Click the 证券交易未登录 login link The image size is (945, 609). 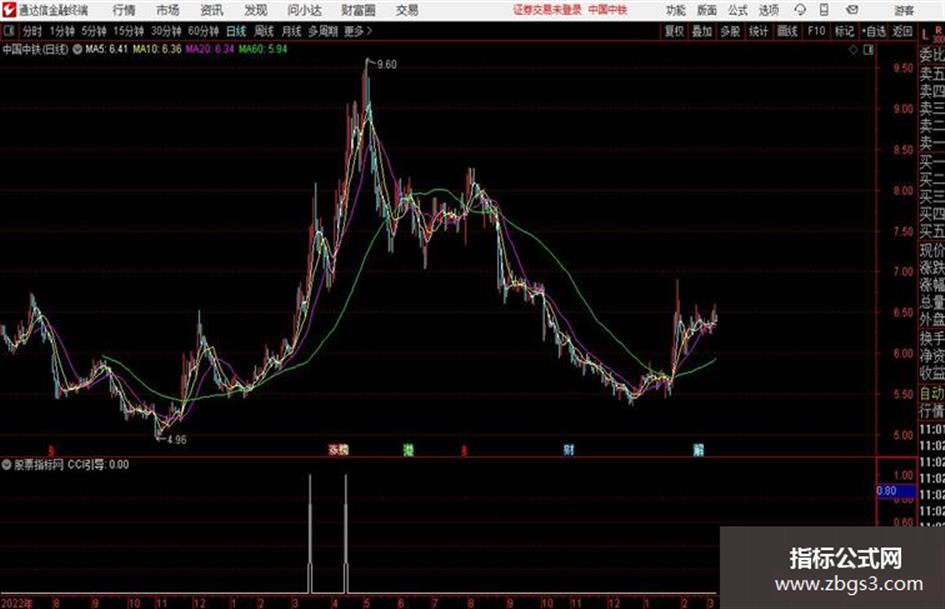[547, 10]
